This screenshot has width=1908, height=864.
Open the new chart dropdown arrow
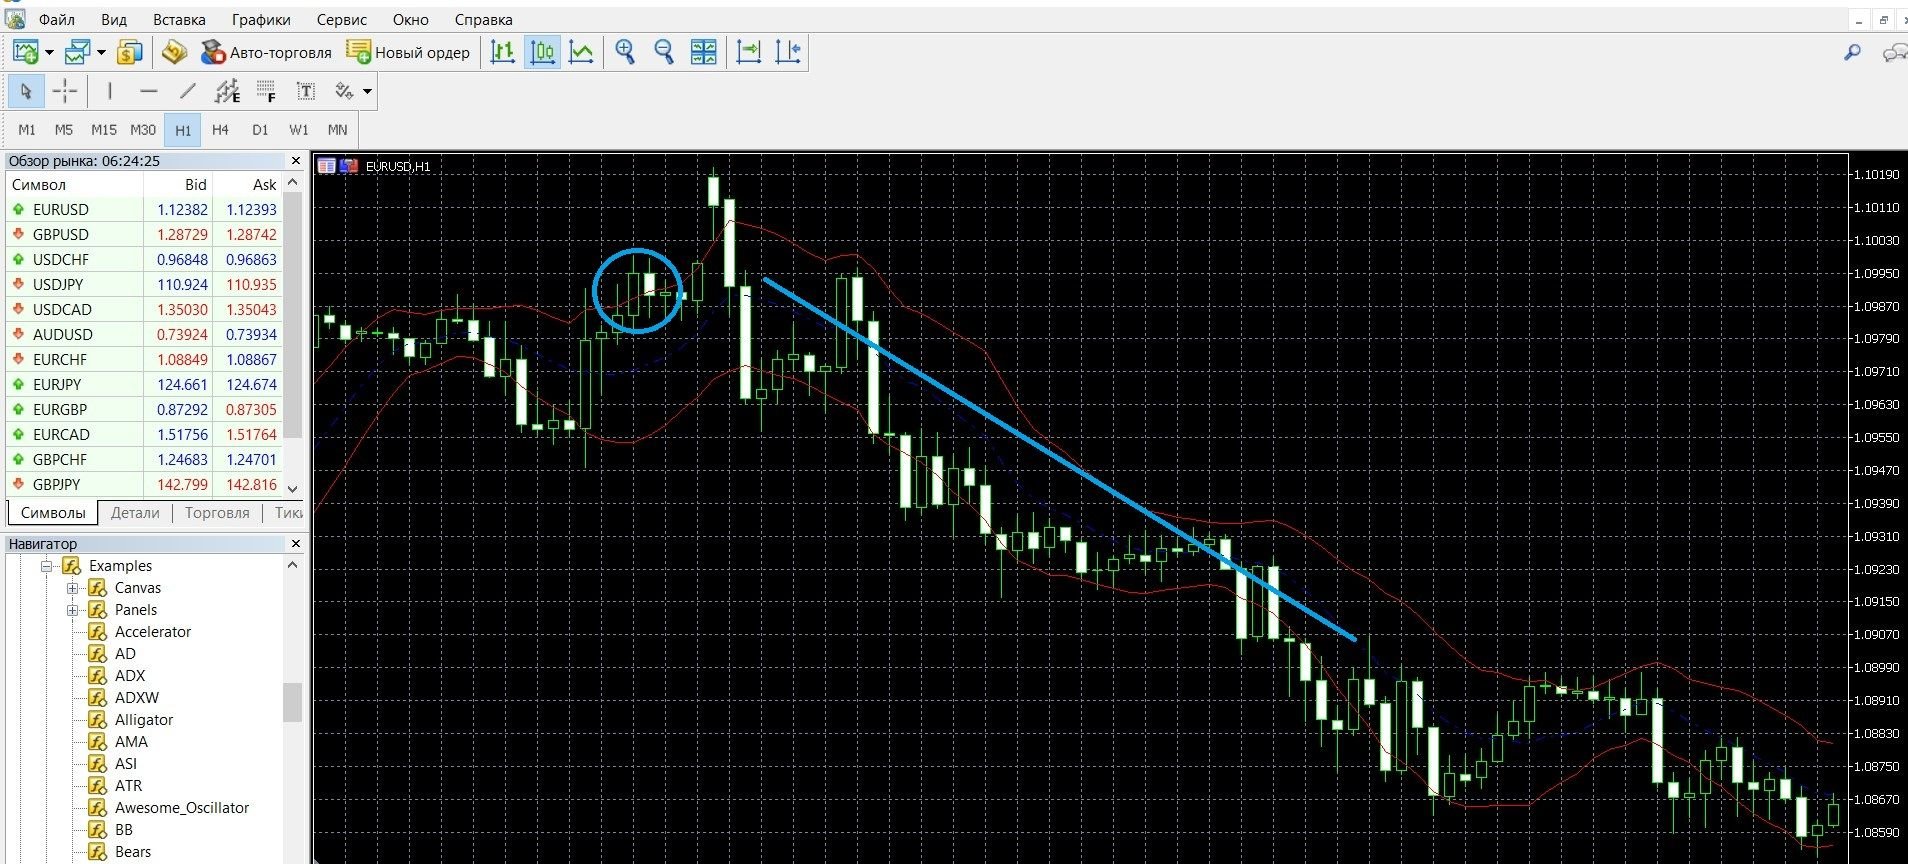(x=49, y=52)
